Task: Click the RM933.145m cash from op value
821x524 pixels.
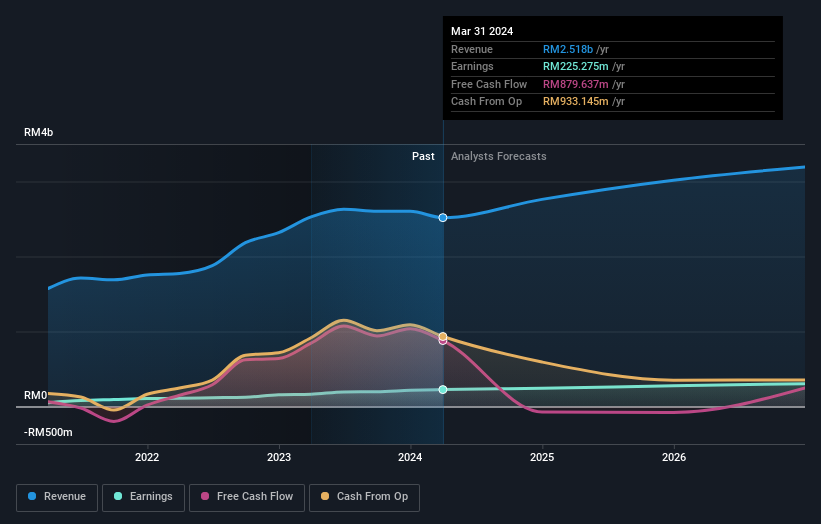Action: point(575,102)
